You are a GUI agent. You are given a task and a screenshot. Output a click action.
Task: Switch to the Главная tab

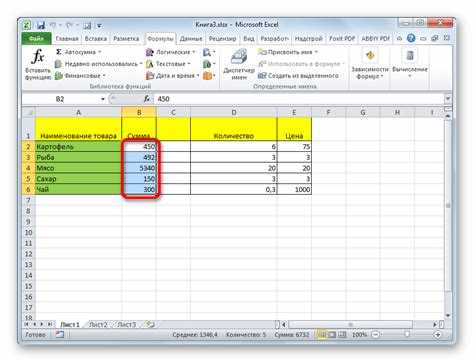[67, 39]
